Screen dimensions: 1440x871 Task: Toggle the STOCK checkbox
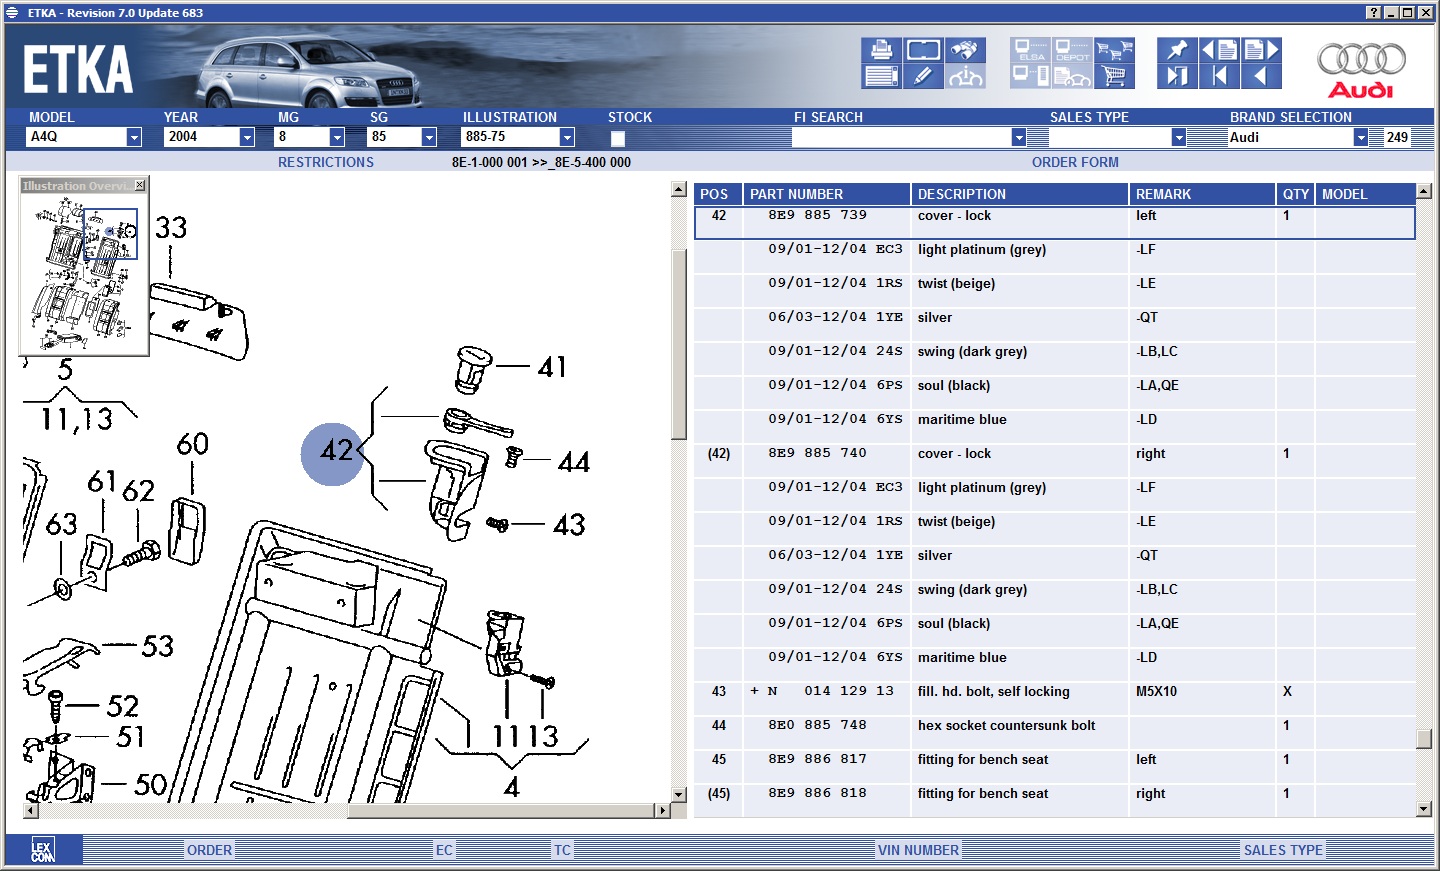point(618,139)
